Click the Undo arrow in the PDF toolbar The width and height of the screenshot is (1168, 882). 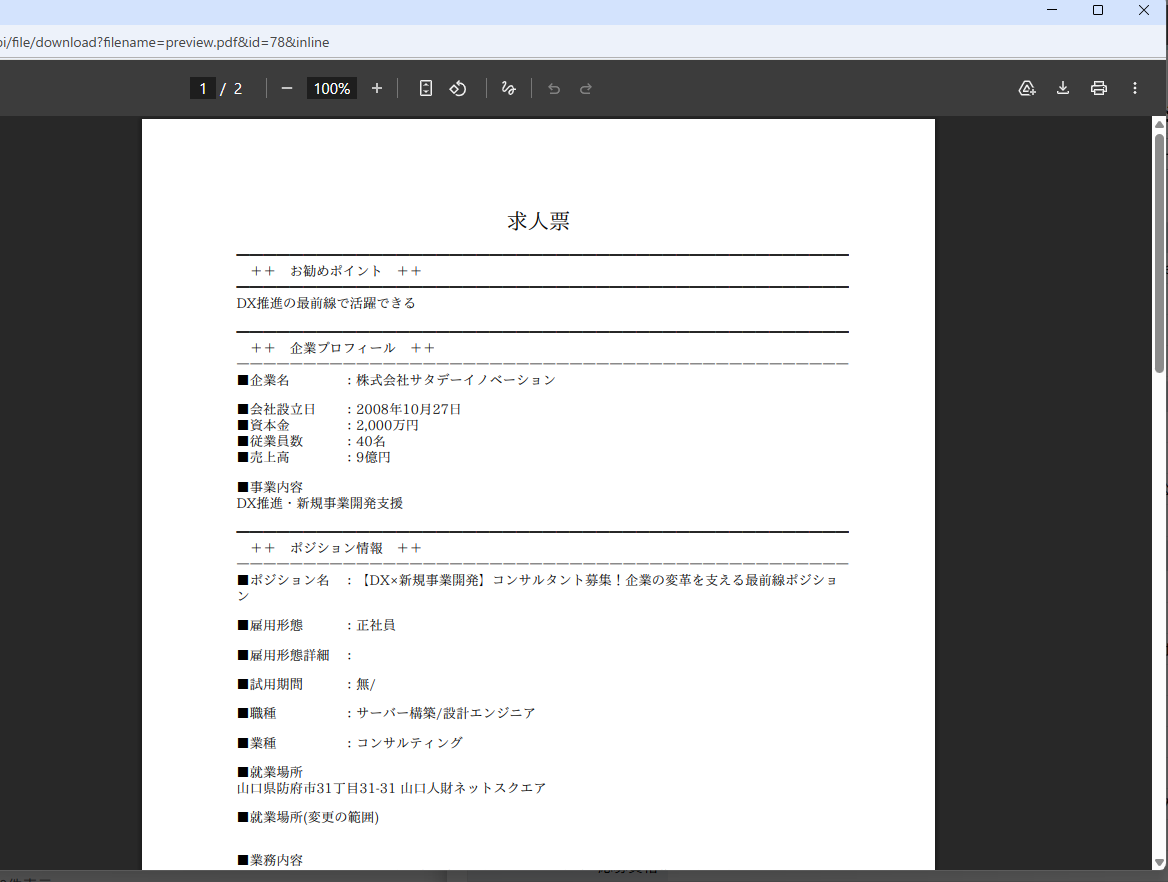[554, 89]
